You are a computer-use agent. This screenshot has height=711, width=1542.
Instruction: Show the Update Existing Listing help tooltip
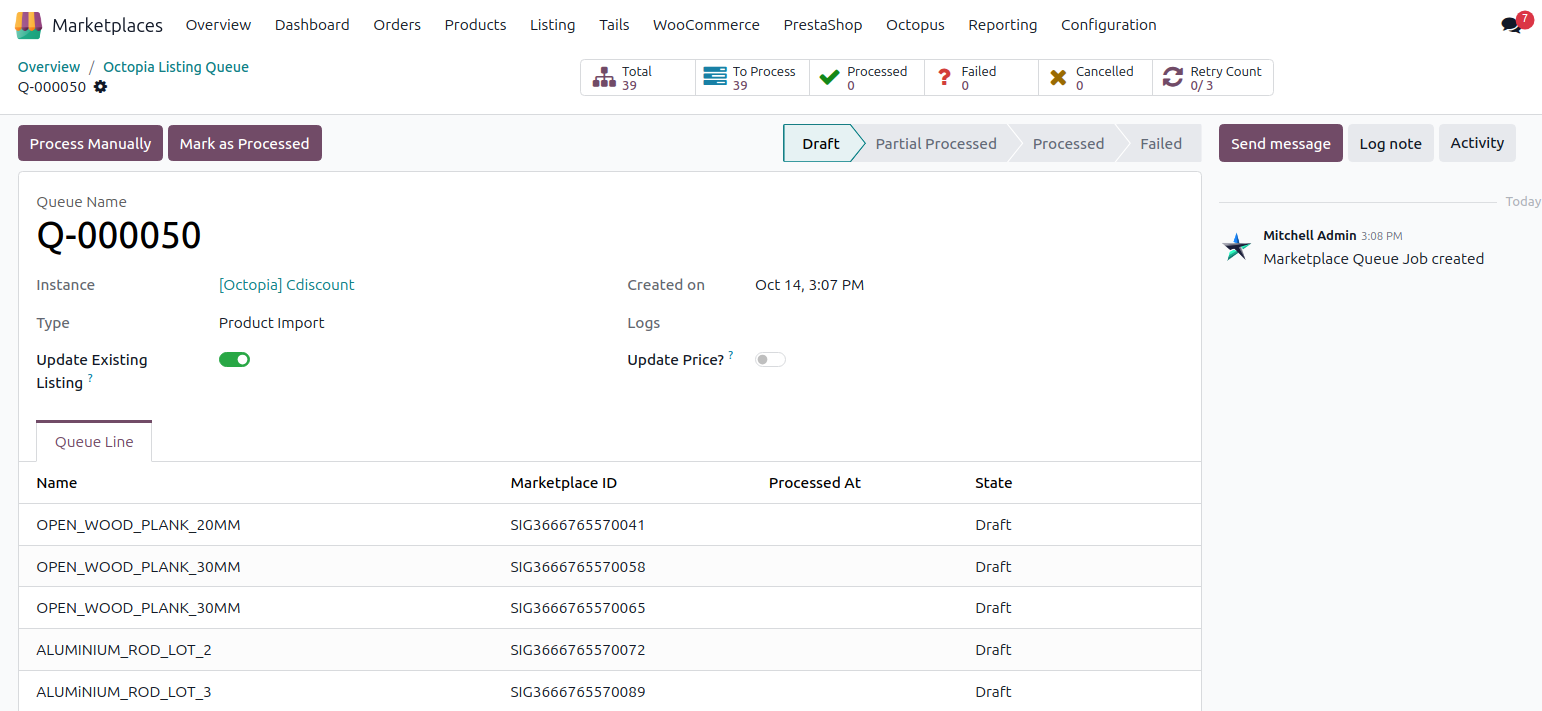pyautogui.click(x=91, y=378)
